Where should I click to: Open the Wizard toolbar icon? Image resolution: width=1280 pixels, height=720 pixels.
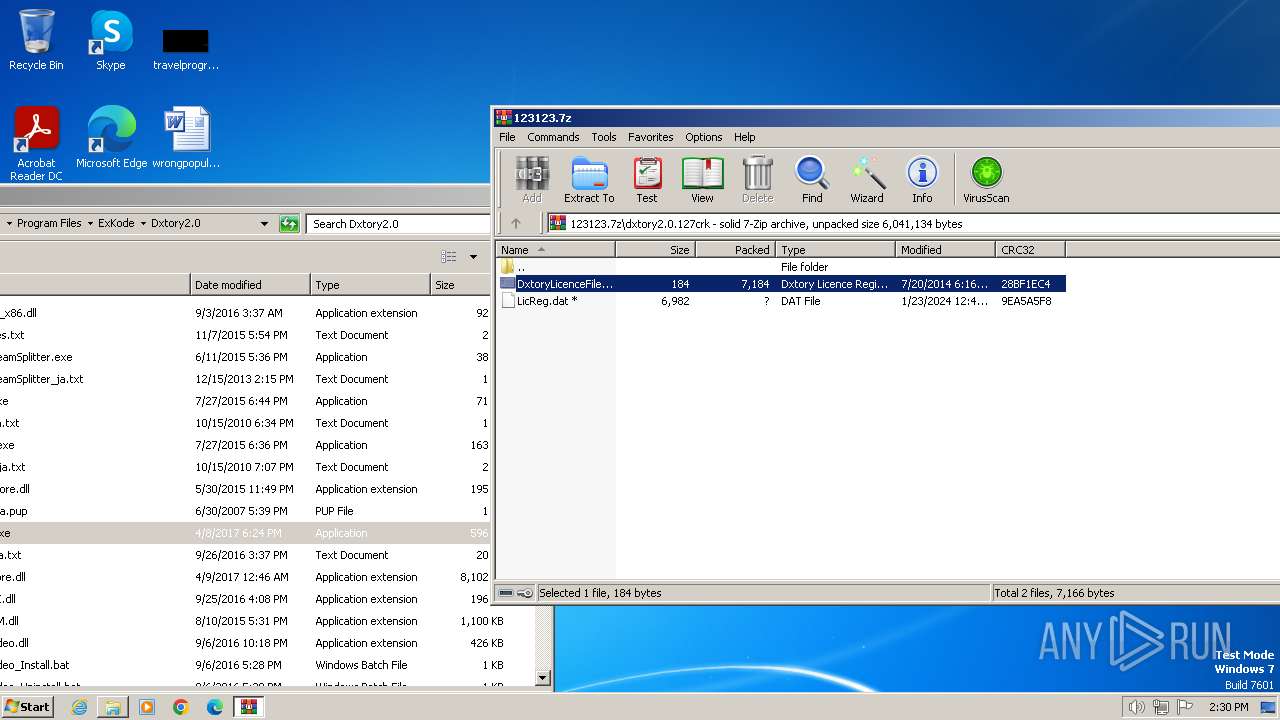(x=867, y=180)
